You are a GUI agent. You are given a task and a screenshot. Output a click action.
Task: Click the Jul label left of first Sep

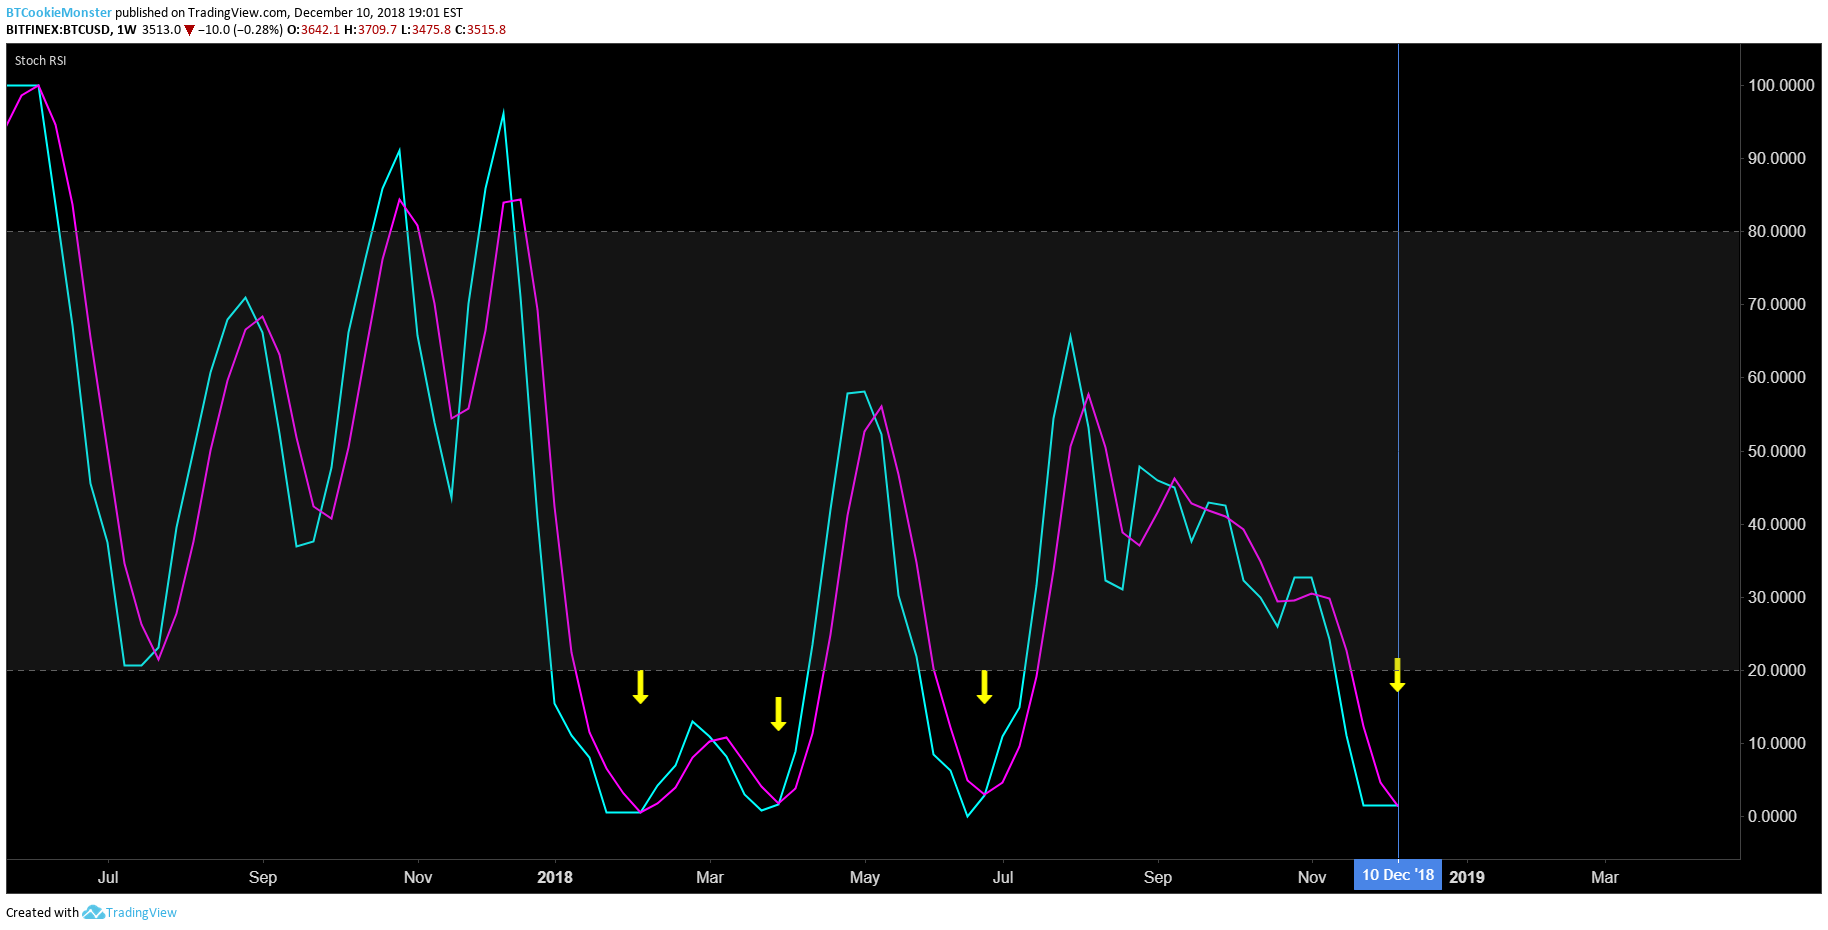[x=108, y=877]
